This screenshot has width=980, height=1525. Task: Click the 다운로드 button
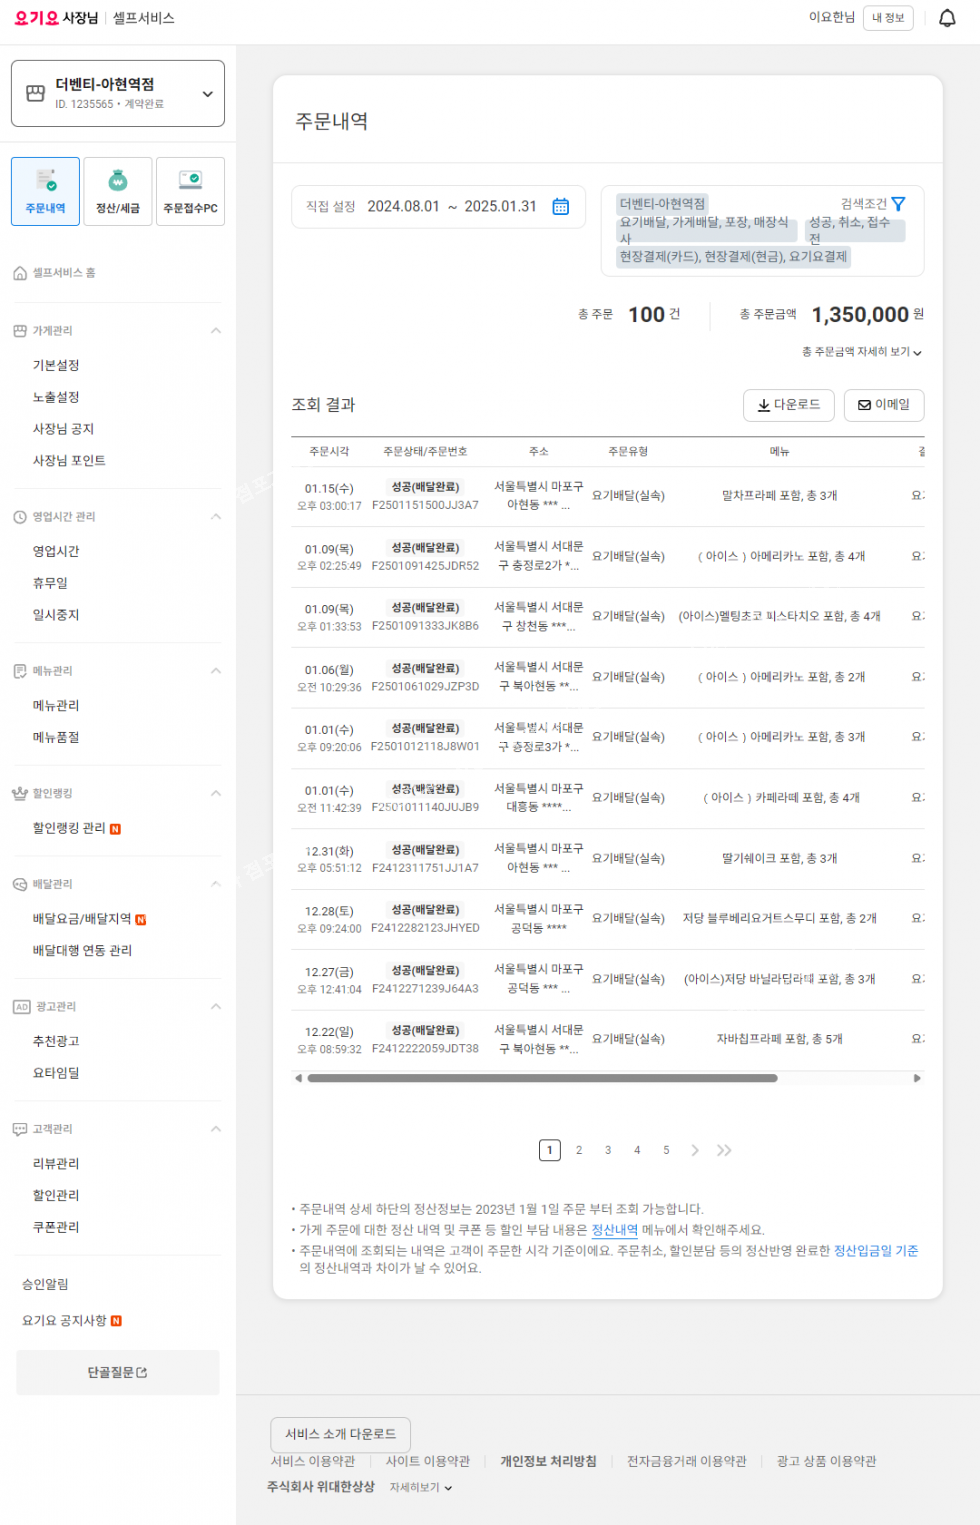tap(788, 405)
